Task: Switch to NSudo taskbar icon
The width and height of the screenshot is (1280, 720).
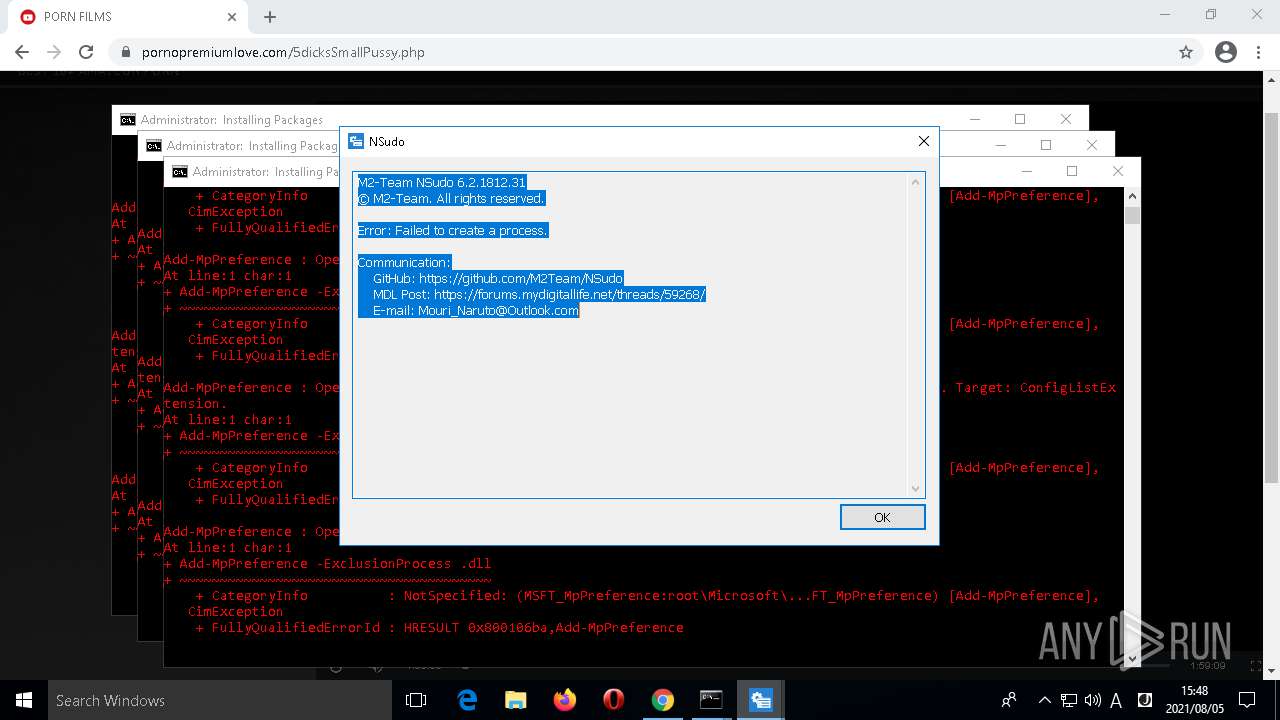Action: pos(760,700)
